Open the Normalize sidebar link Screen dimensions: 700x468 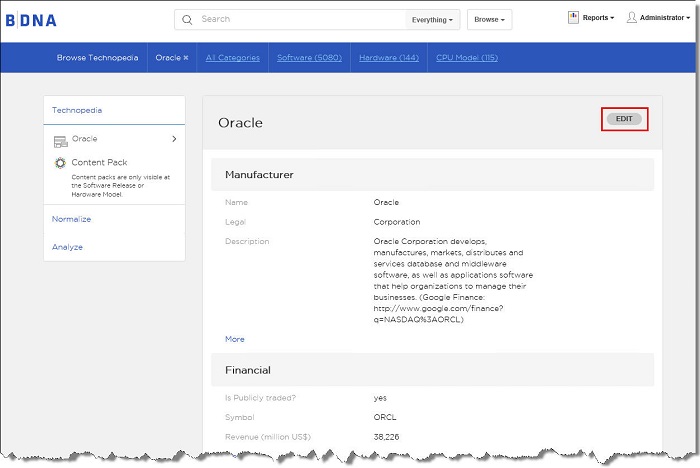pos(71,219)
